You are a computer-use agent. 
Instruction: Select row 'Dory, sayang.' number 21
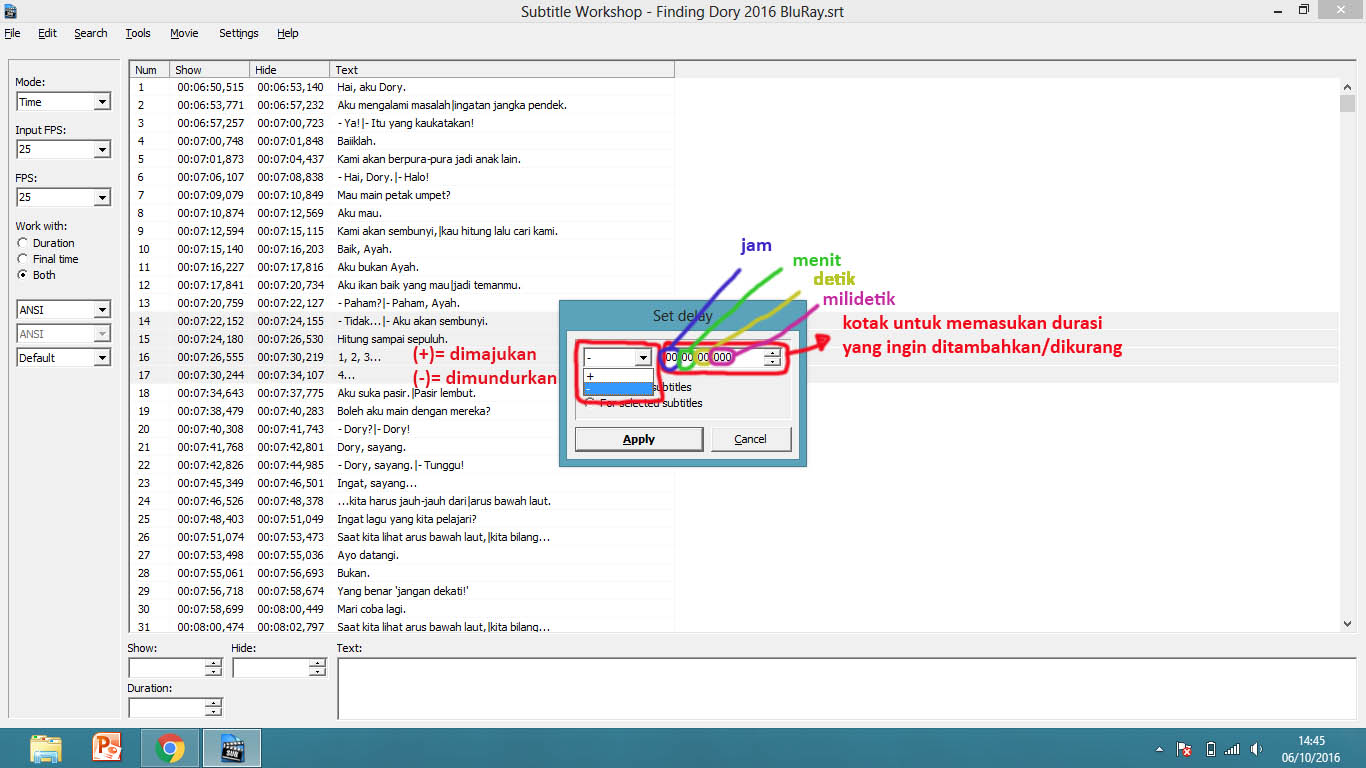coord(402,447)
